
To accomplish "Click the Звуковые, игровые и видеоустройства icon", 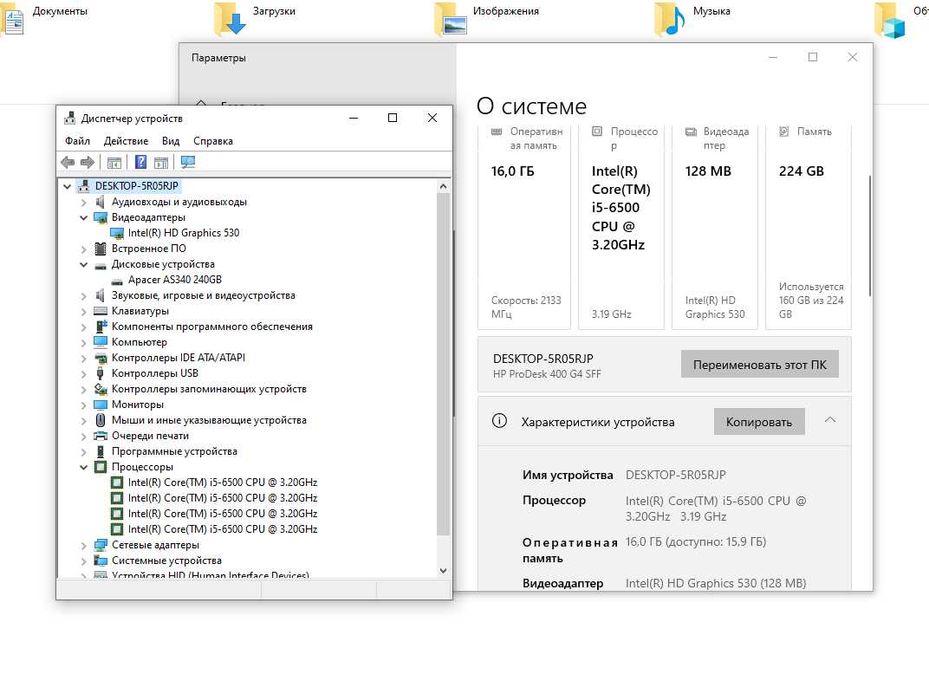I will tap(101, 295).
